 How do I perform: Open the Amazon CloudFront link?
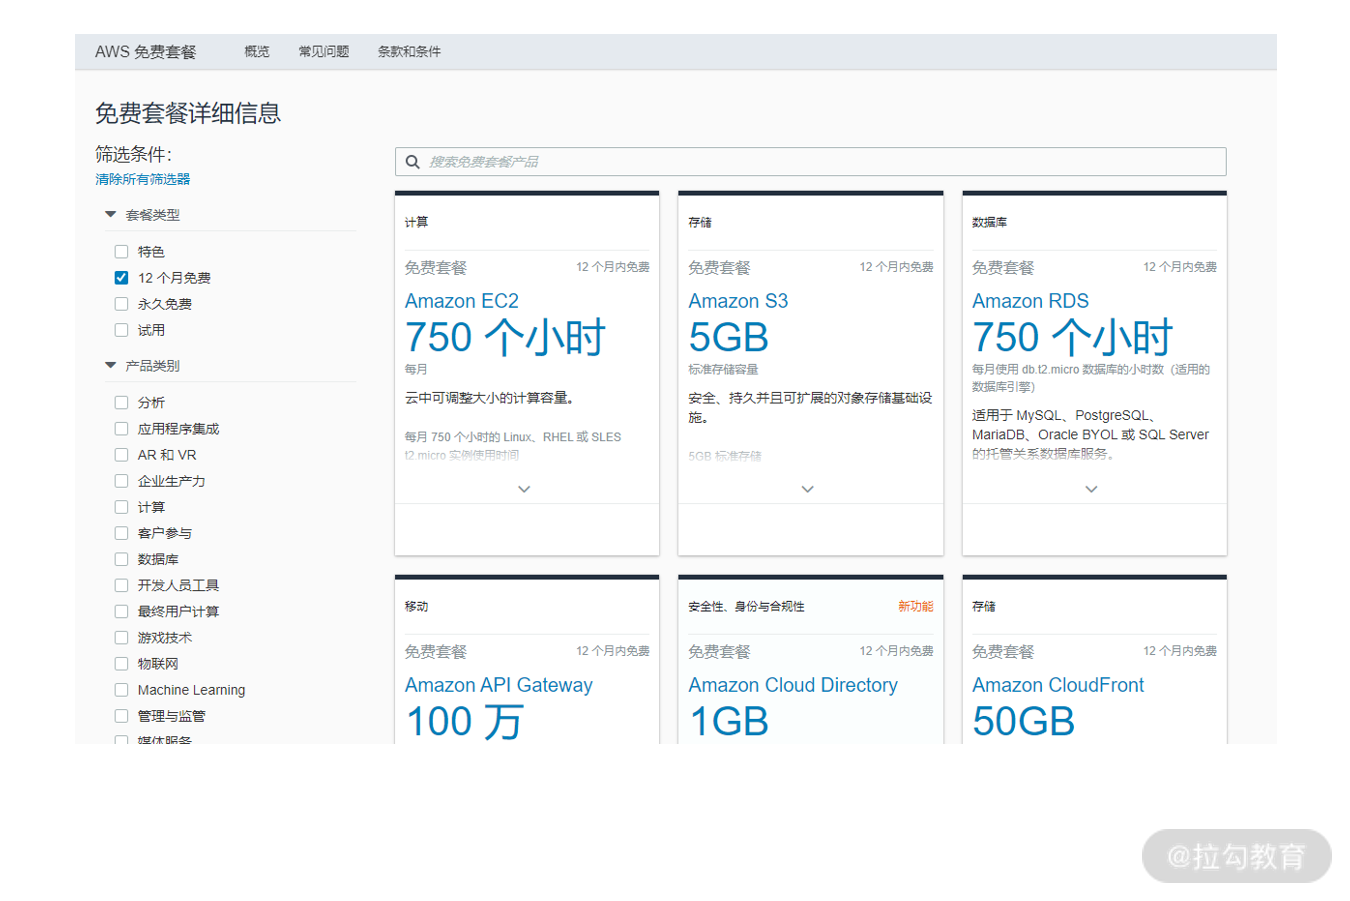coord(1058,685)
